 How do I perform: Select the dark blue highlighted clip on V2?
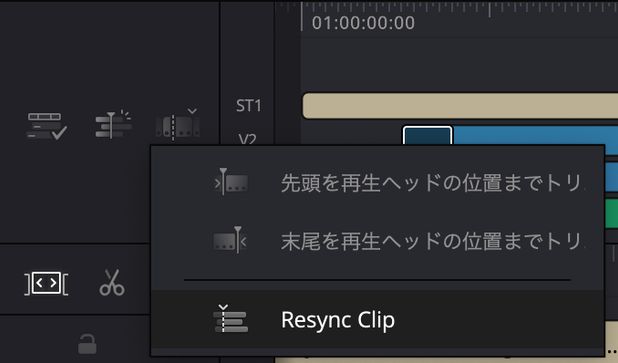(428, 136)
